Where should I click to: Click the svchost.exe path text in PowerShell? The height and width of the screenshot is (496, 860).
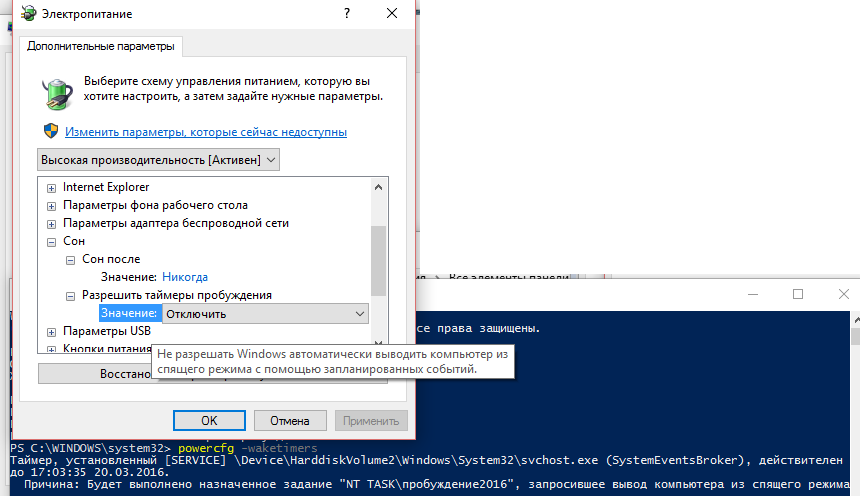point(416,460)
